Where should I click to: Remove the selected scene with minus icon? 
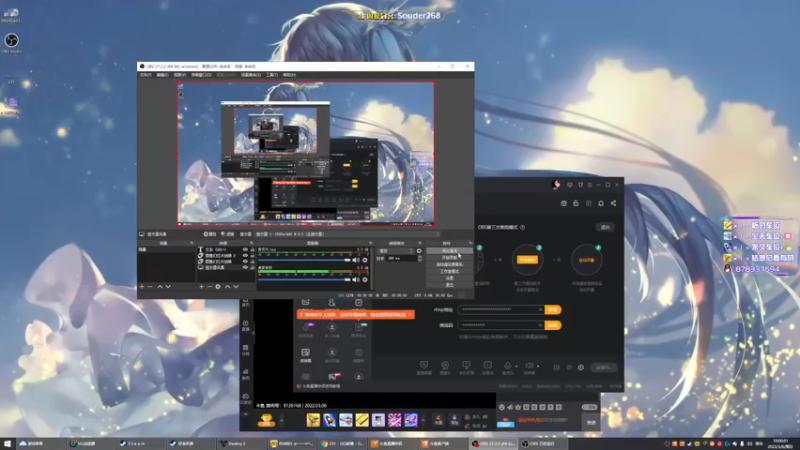(x=150, y=287)
